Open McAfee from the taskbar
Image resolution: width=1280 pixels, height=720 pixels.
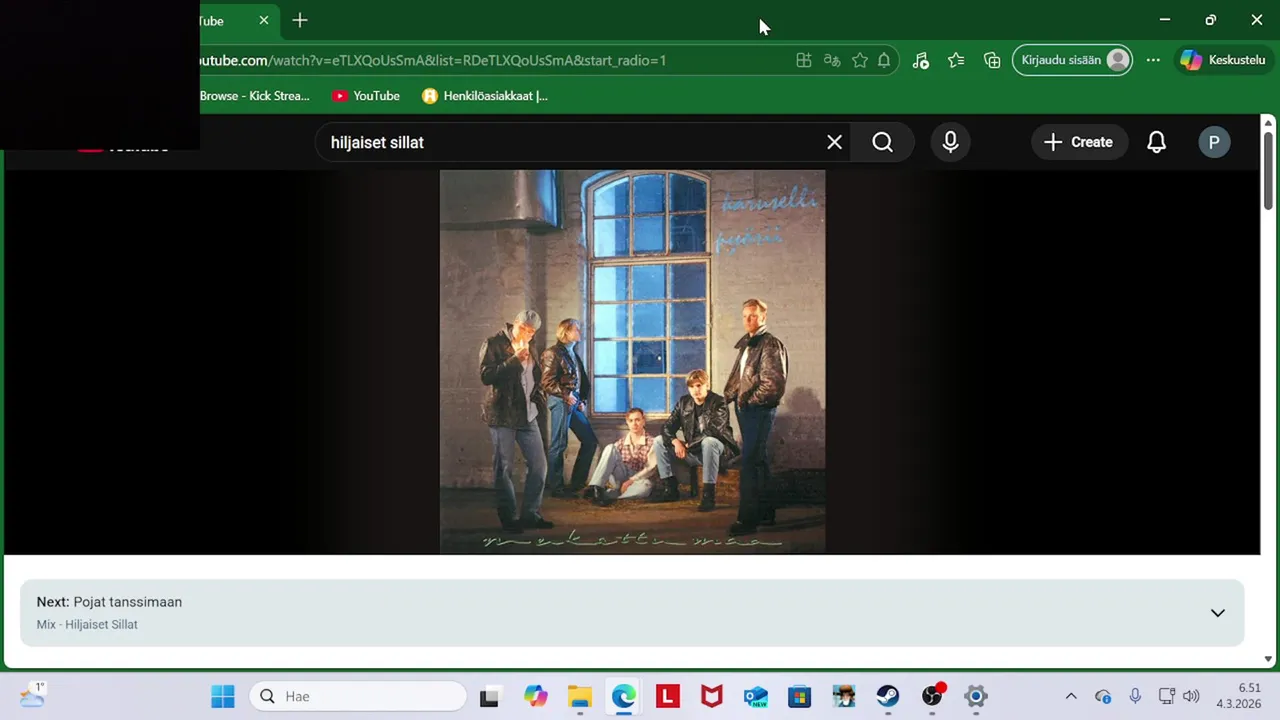coord(712,696)
